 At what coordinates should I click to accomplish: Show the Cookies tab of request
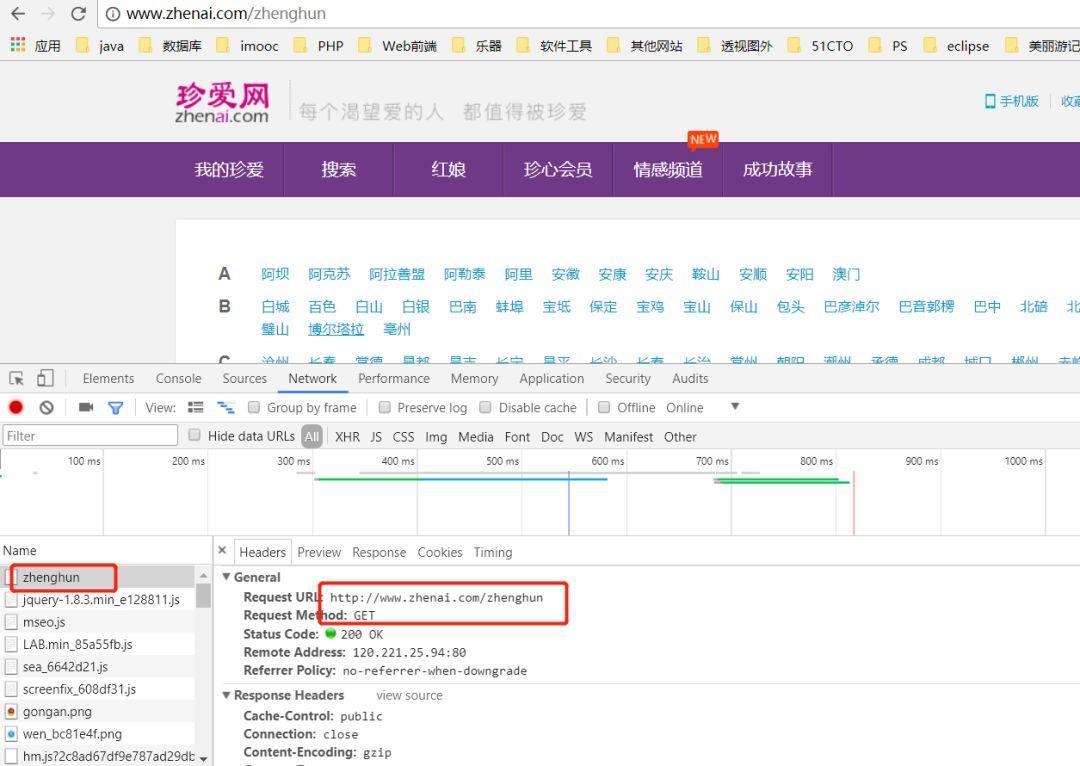point(439,552)
